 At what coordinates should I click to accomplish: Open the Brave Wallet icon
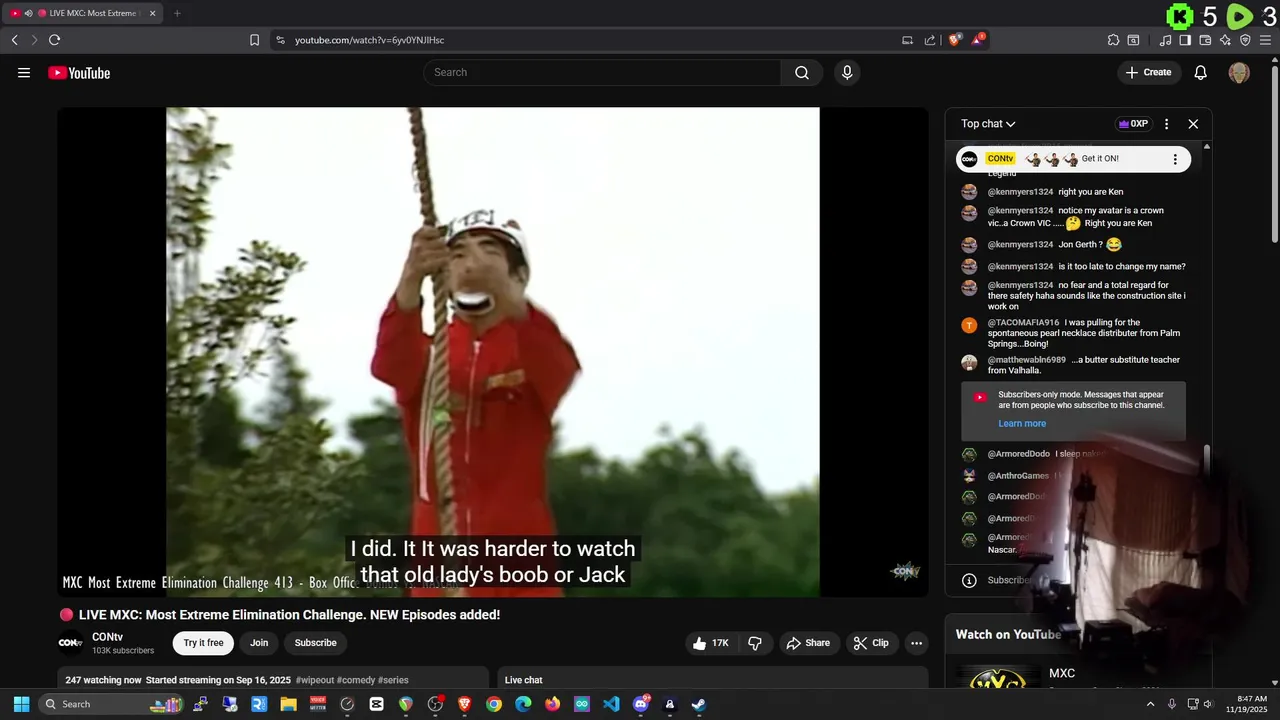coord(1205,40)
